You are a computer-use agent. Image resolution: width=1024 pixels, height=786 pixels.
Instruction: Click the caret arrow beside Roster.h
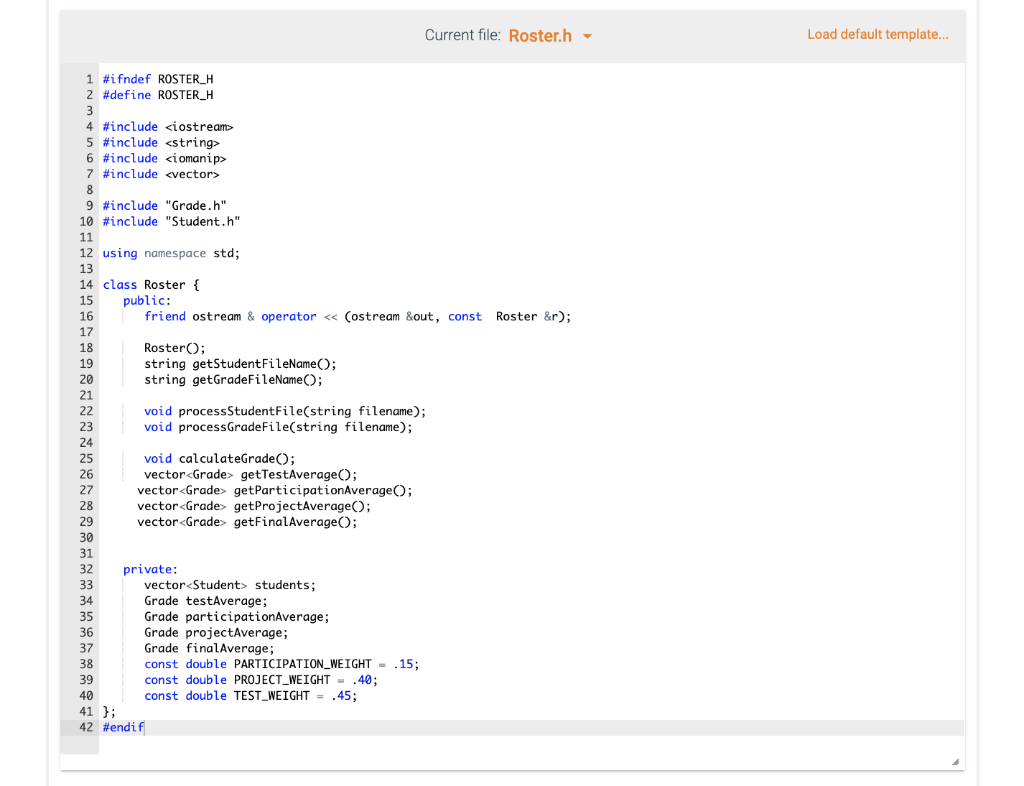pos(586,35)
